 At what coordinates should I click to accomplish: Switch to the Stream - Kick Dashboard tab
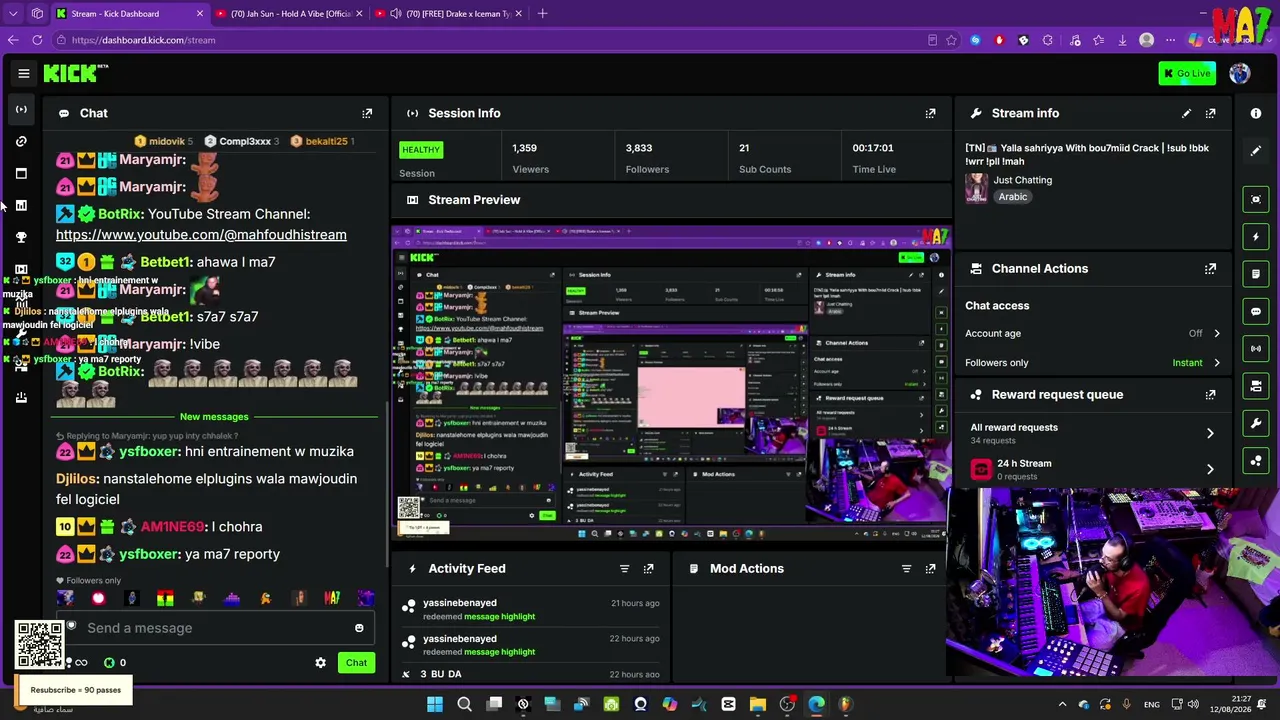click(x=129, y=14)
